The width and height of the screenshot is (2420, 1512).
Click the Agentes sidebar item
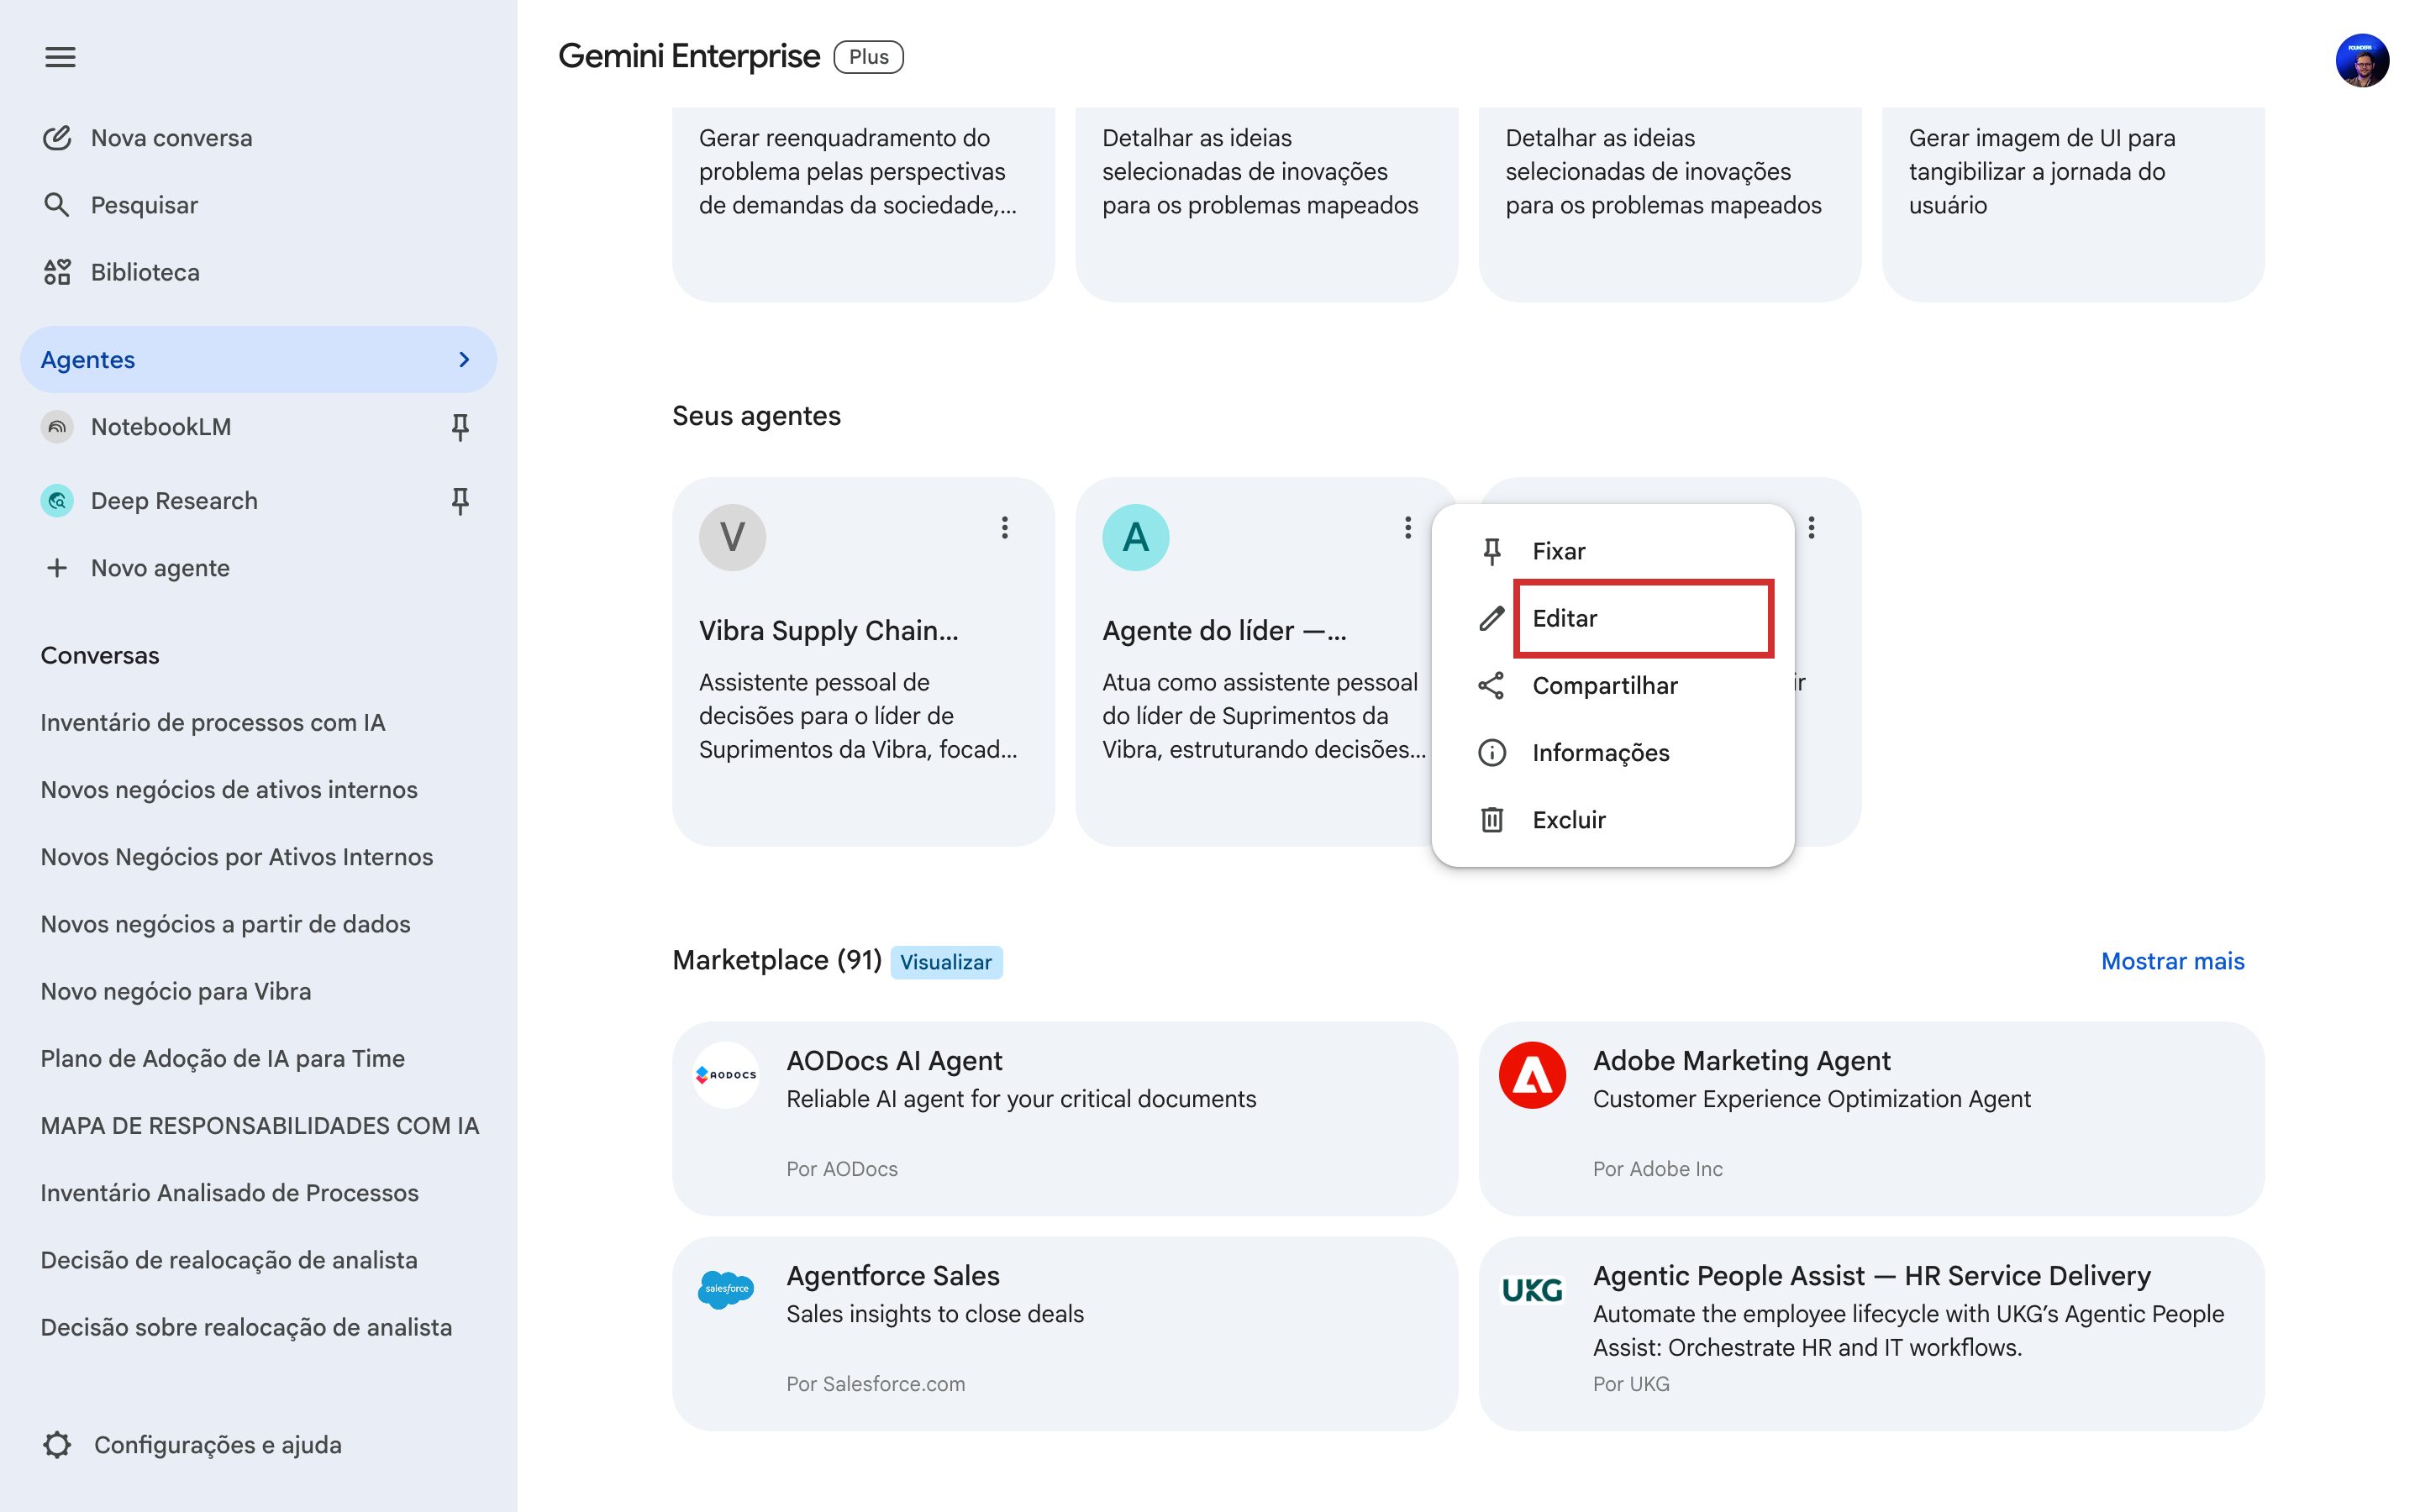pos(258,359)
